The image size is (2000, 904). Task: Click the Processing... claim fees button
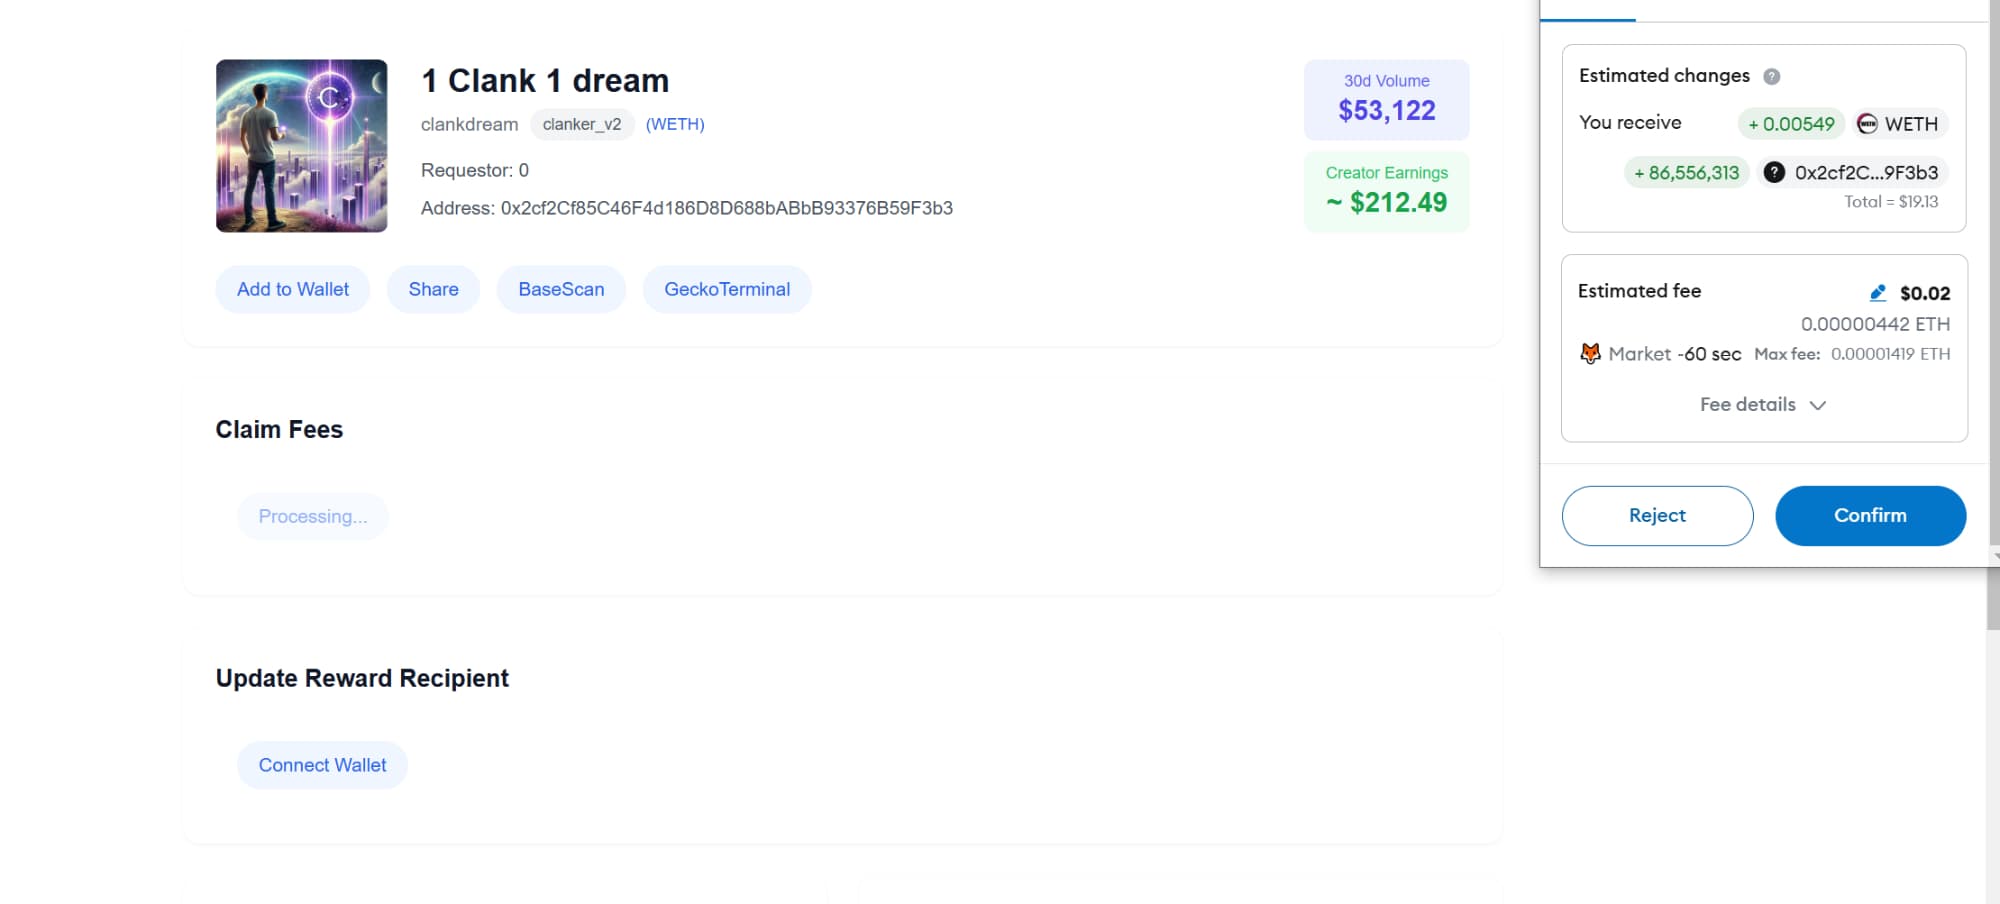coord(312,516)
